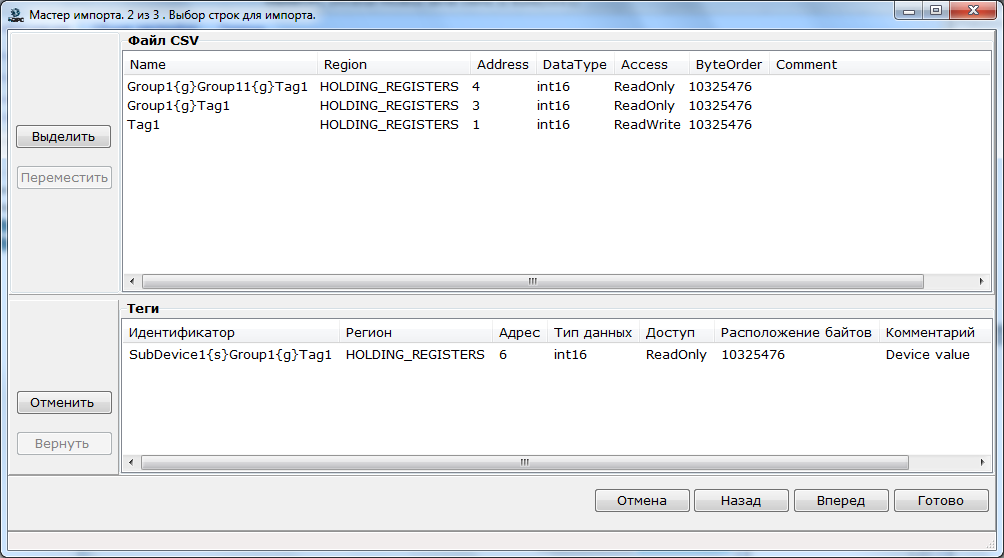Click CSV table left scroll arrow

pyautogui.click(x=132, y=281)
